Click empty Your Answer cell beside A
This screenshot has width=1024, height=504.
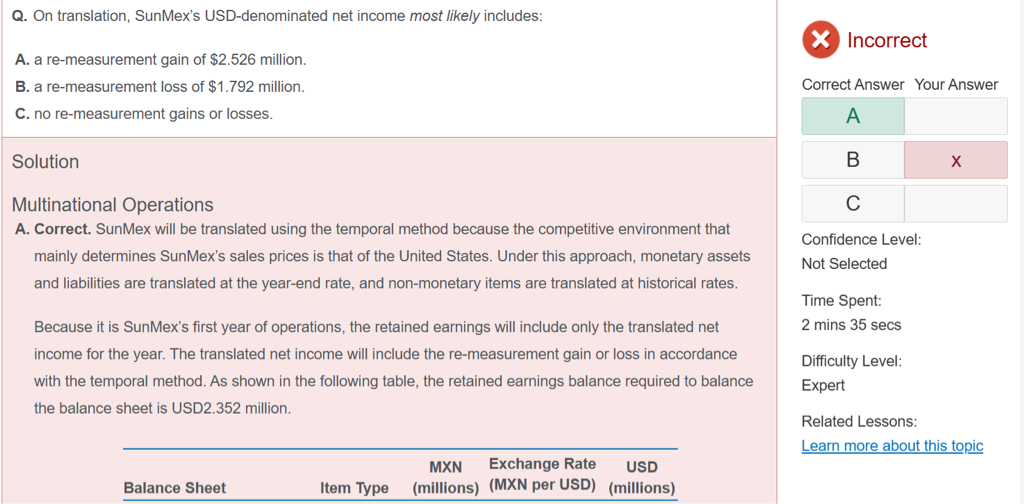click(955, 116)
